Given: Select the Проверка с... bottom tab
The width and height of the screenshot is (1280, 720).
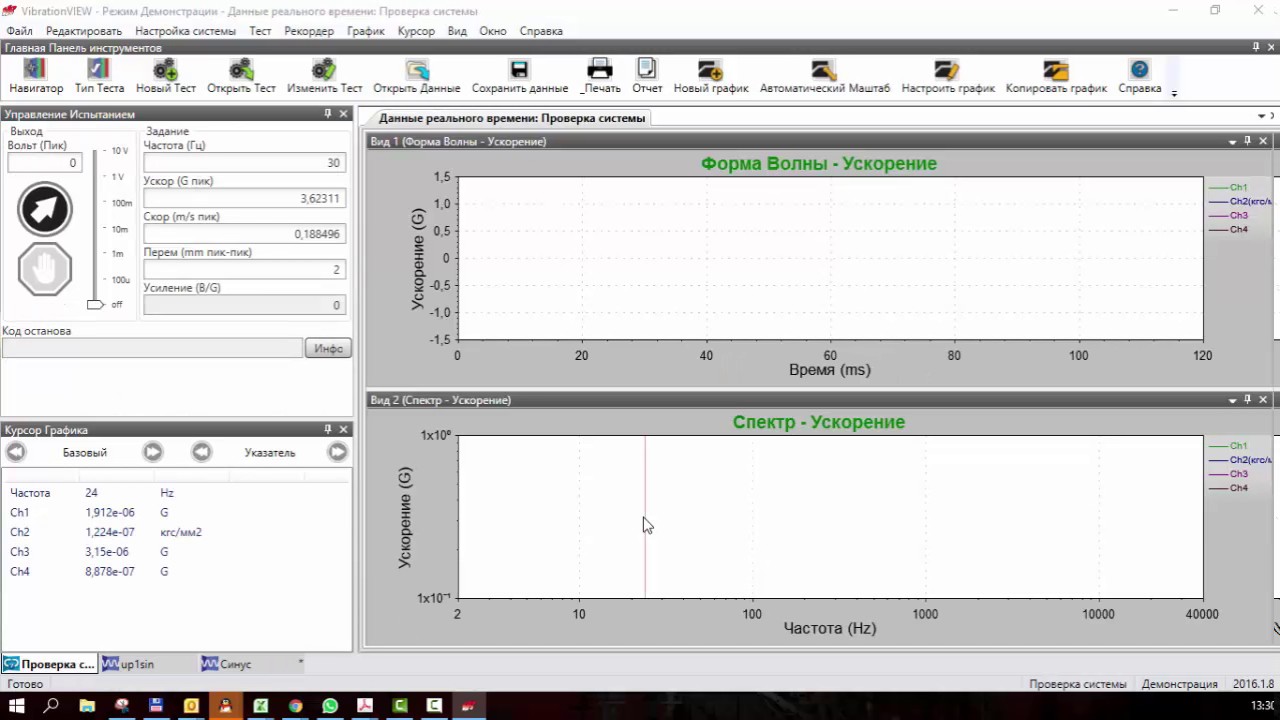Looking at the screenshot, I should click(x=49, y=664).
